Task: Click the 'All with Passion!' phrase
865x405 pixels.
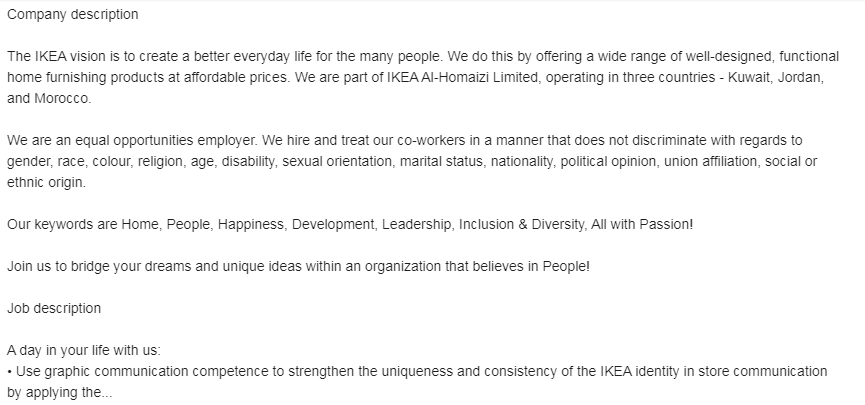Action: click(x=642, y=225)
